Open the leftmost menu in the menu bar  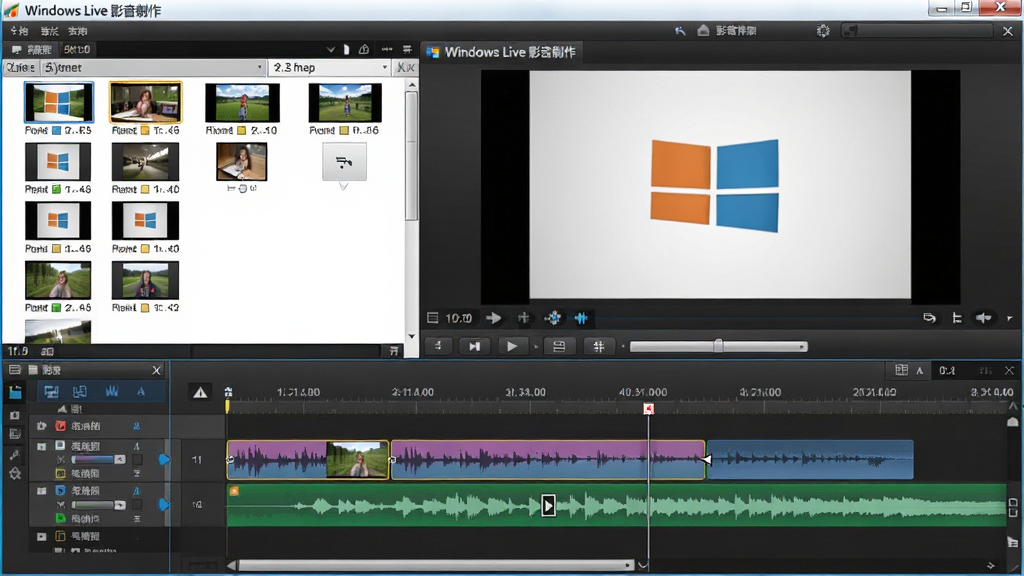[x=19, y=31]
